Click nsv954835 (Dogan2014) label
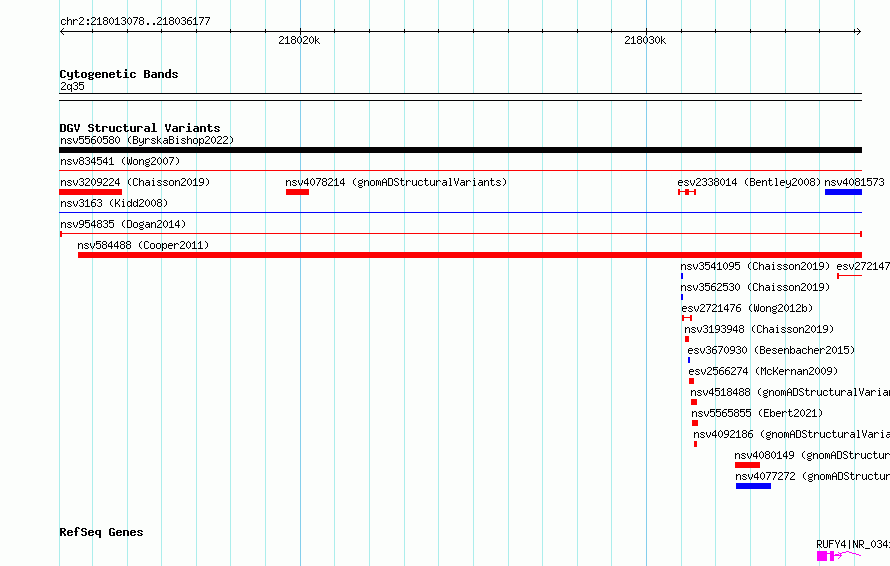This screenshot has width=890, height=566. pyautogui.click(x=123, y=224)
